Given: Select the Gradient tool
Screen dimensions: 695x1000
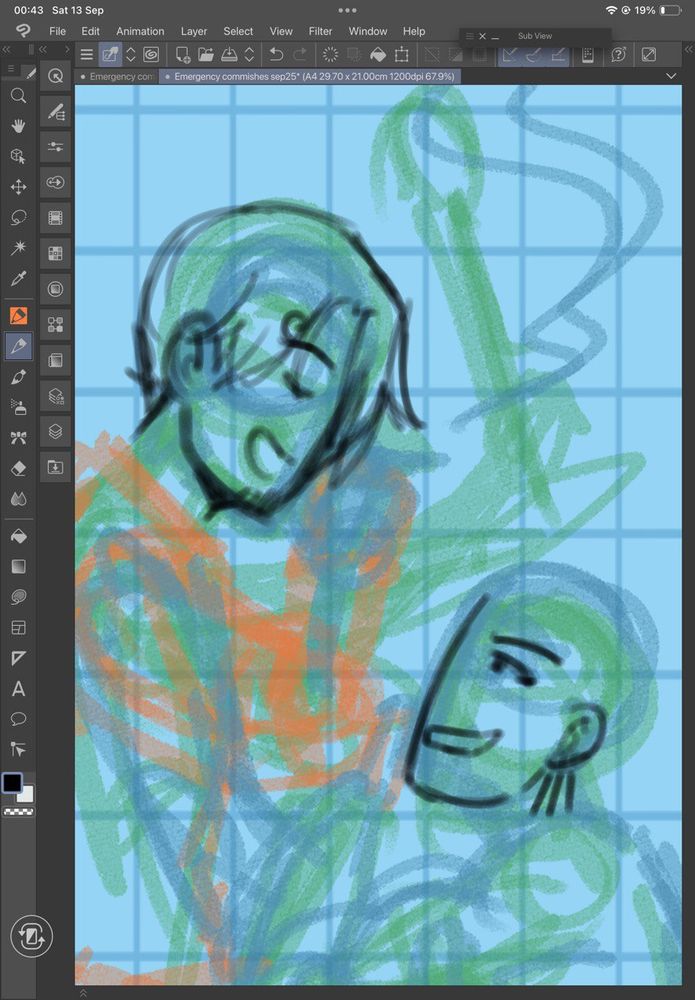Looking at the screenshot, I should point(18,566).
